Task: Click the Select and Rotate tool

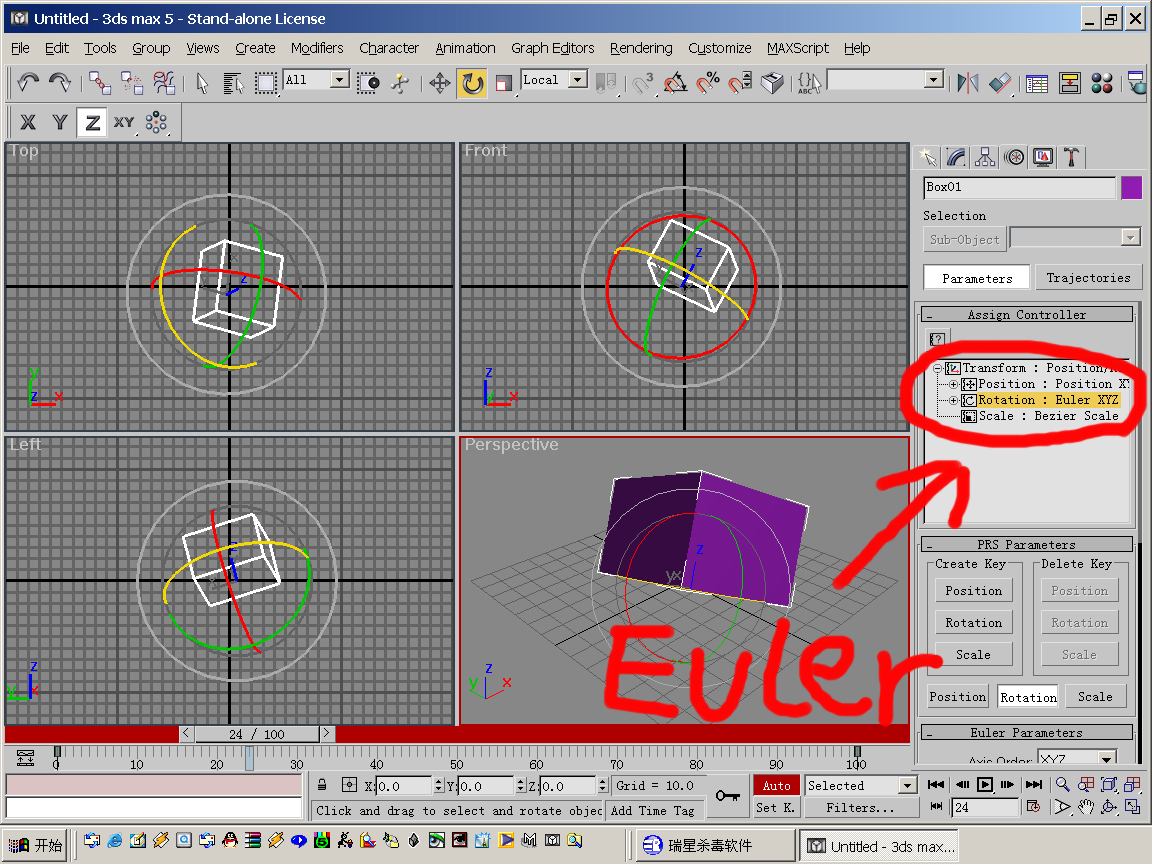Action: 472,82
